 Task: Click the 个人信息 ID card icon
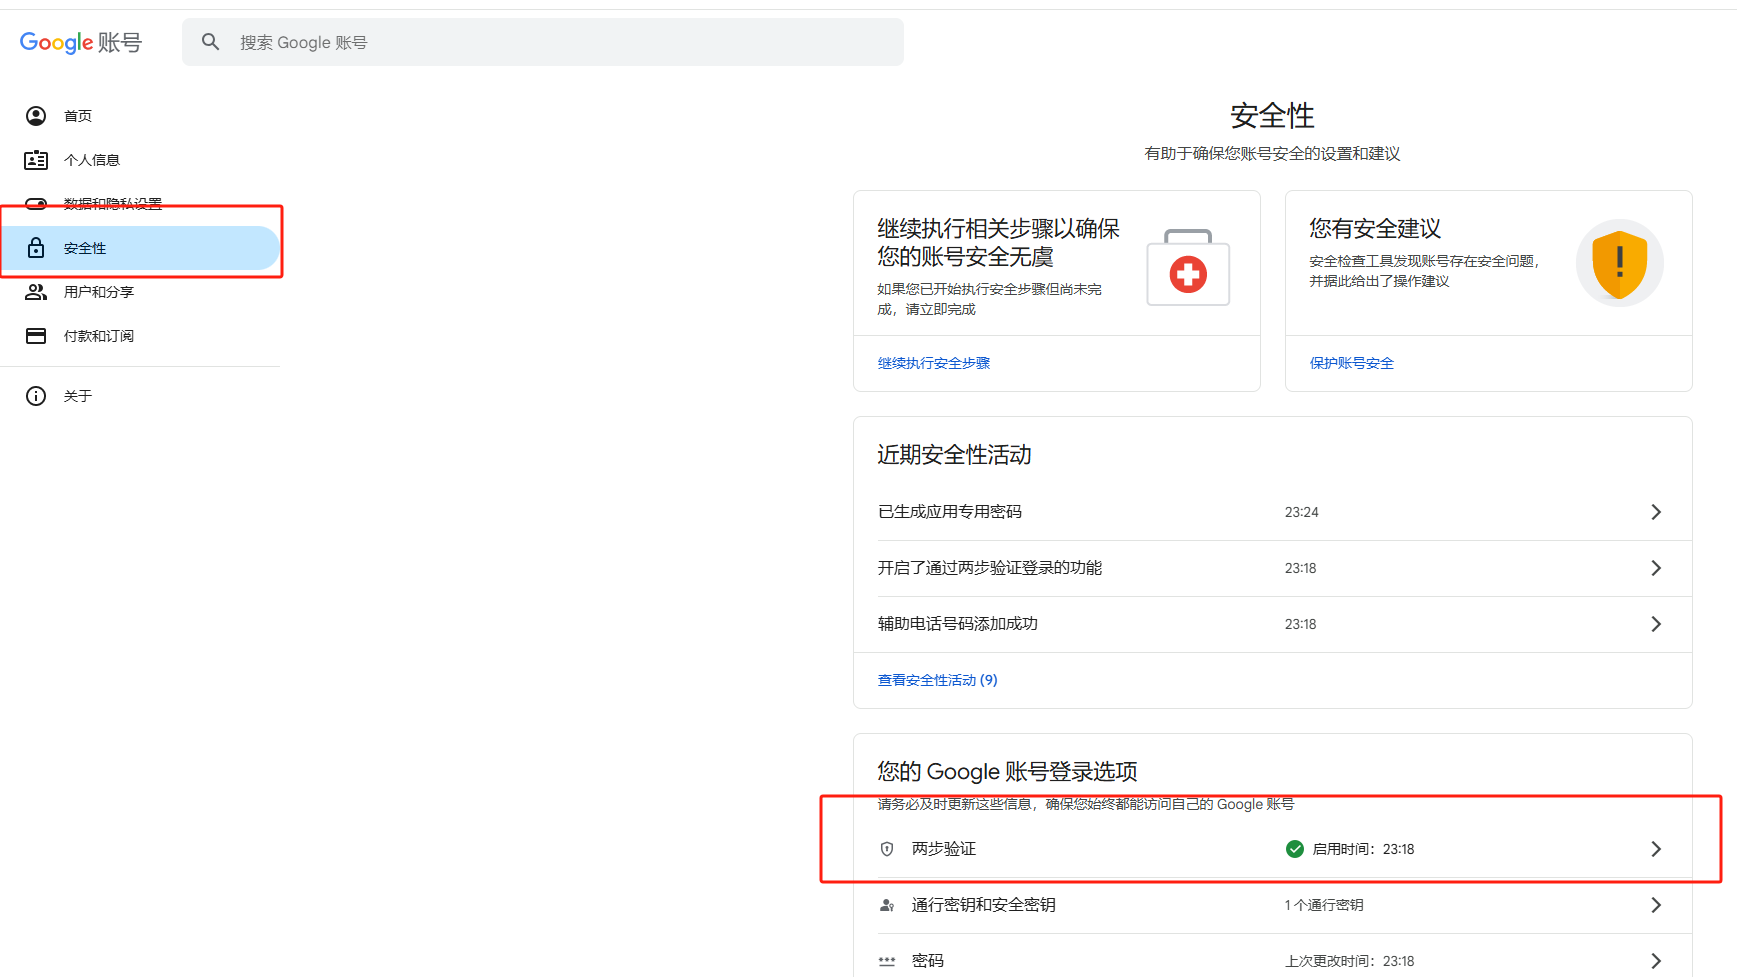[36, 160]
